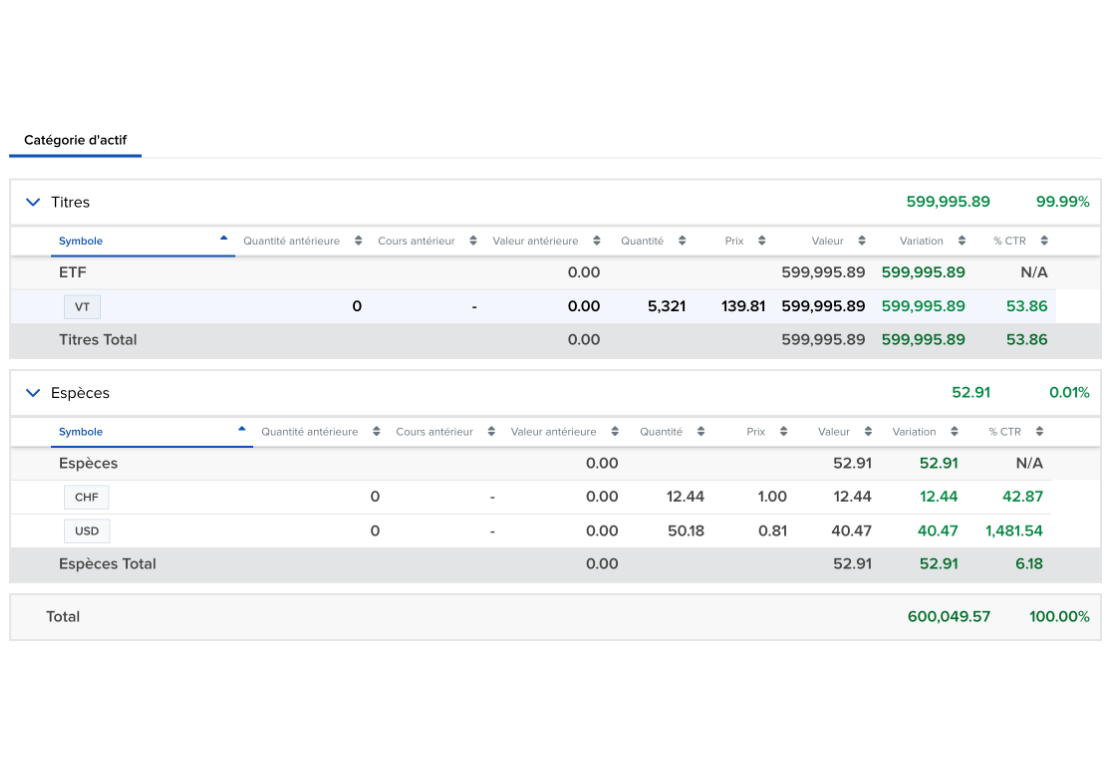Collapse the Titres section chevron
The width and height of the screenshot is (1110, 772).
point(33,202)
